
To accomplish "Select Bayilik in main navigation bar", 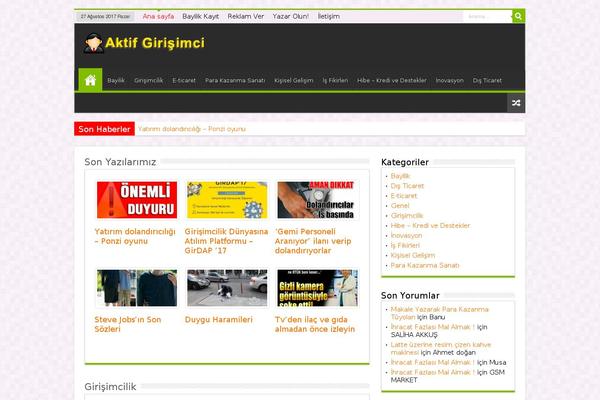I will point(116,80).
